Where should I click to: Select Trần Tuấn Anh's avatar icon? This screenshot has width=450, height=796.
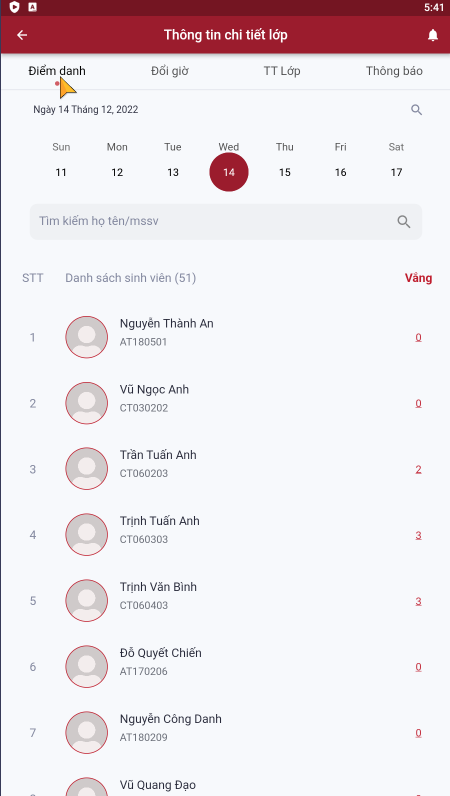click(x=87, y=469)
